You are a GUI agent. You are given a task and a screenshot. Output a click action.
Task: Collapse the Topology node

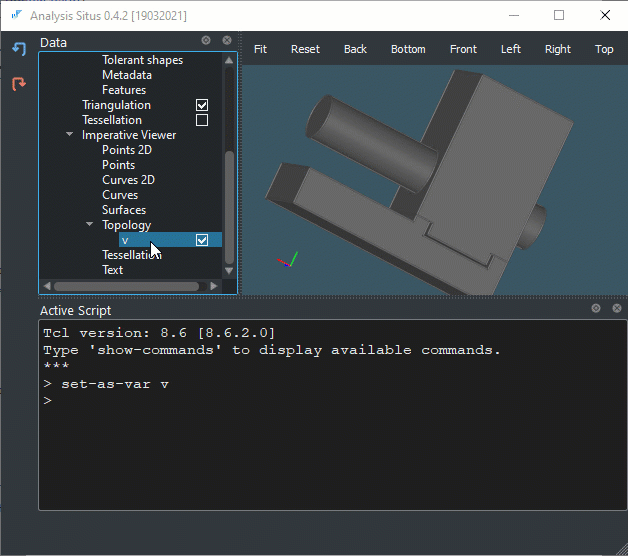click(x=90, y=224)
